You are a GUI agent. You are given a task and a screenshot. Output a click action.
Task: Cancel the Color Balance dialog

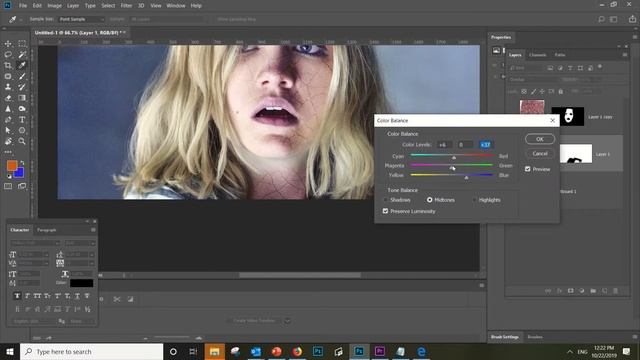[540, 153]
